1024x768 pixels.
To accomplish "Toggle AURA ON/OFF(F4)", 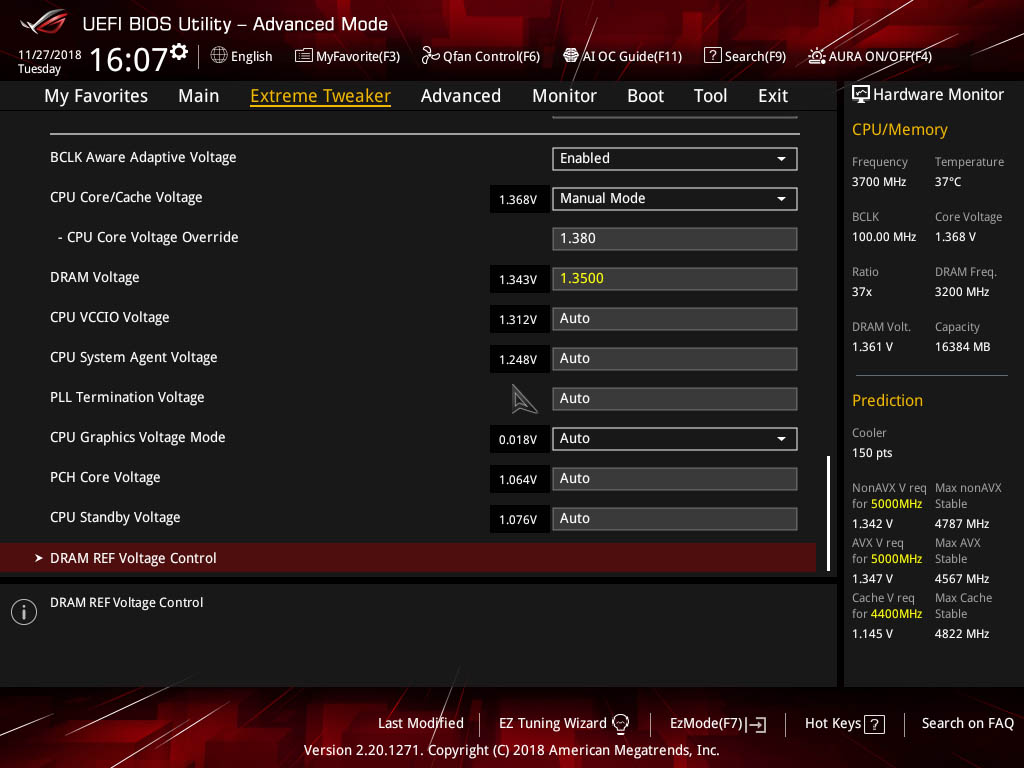I will (x=870, y=56).
